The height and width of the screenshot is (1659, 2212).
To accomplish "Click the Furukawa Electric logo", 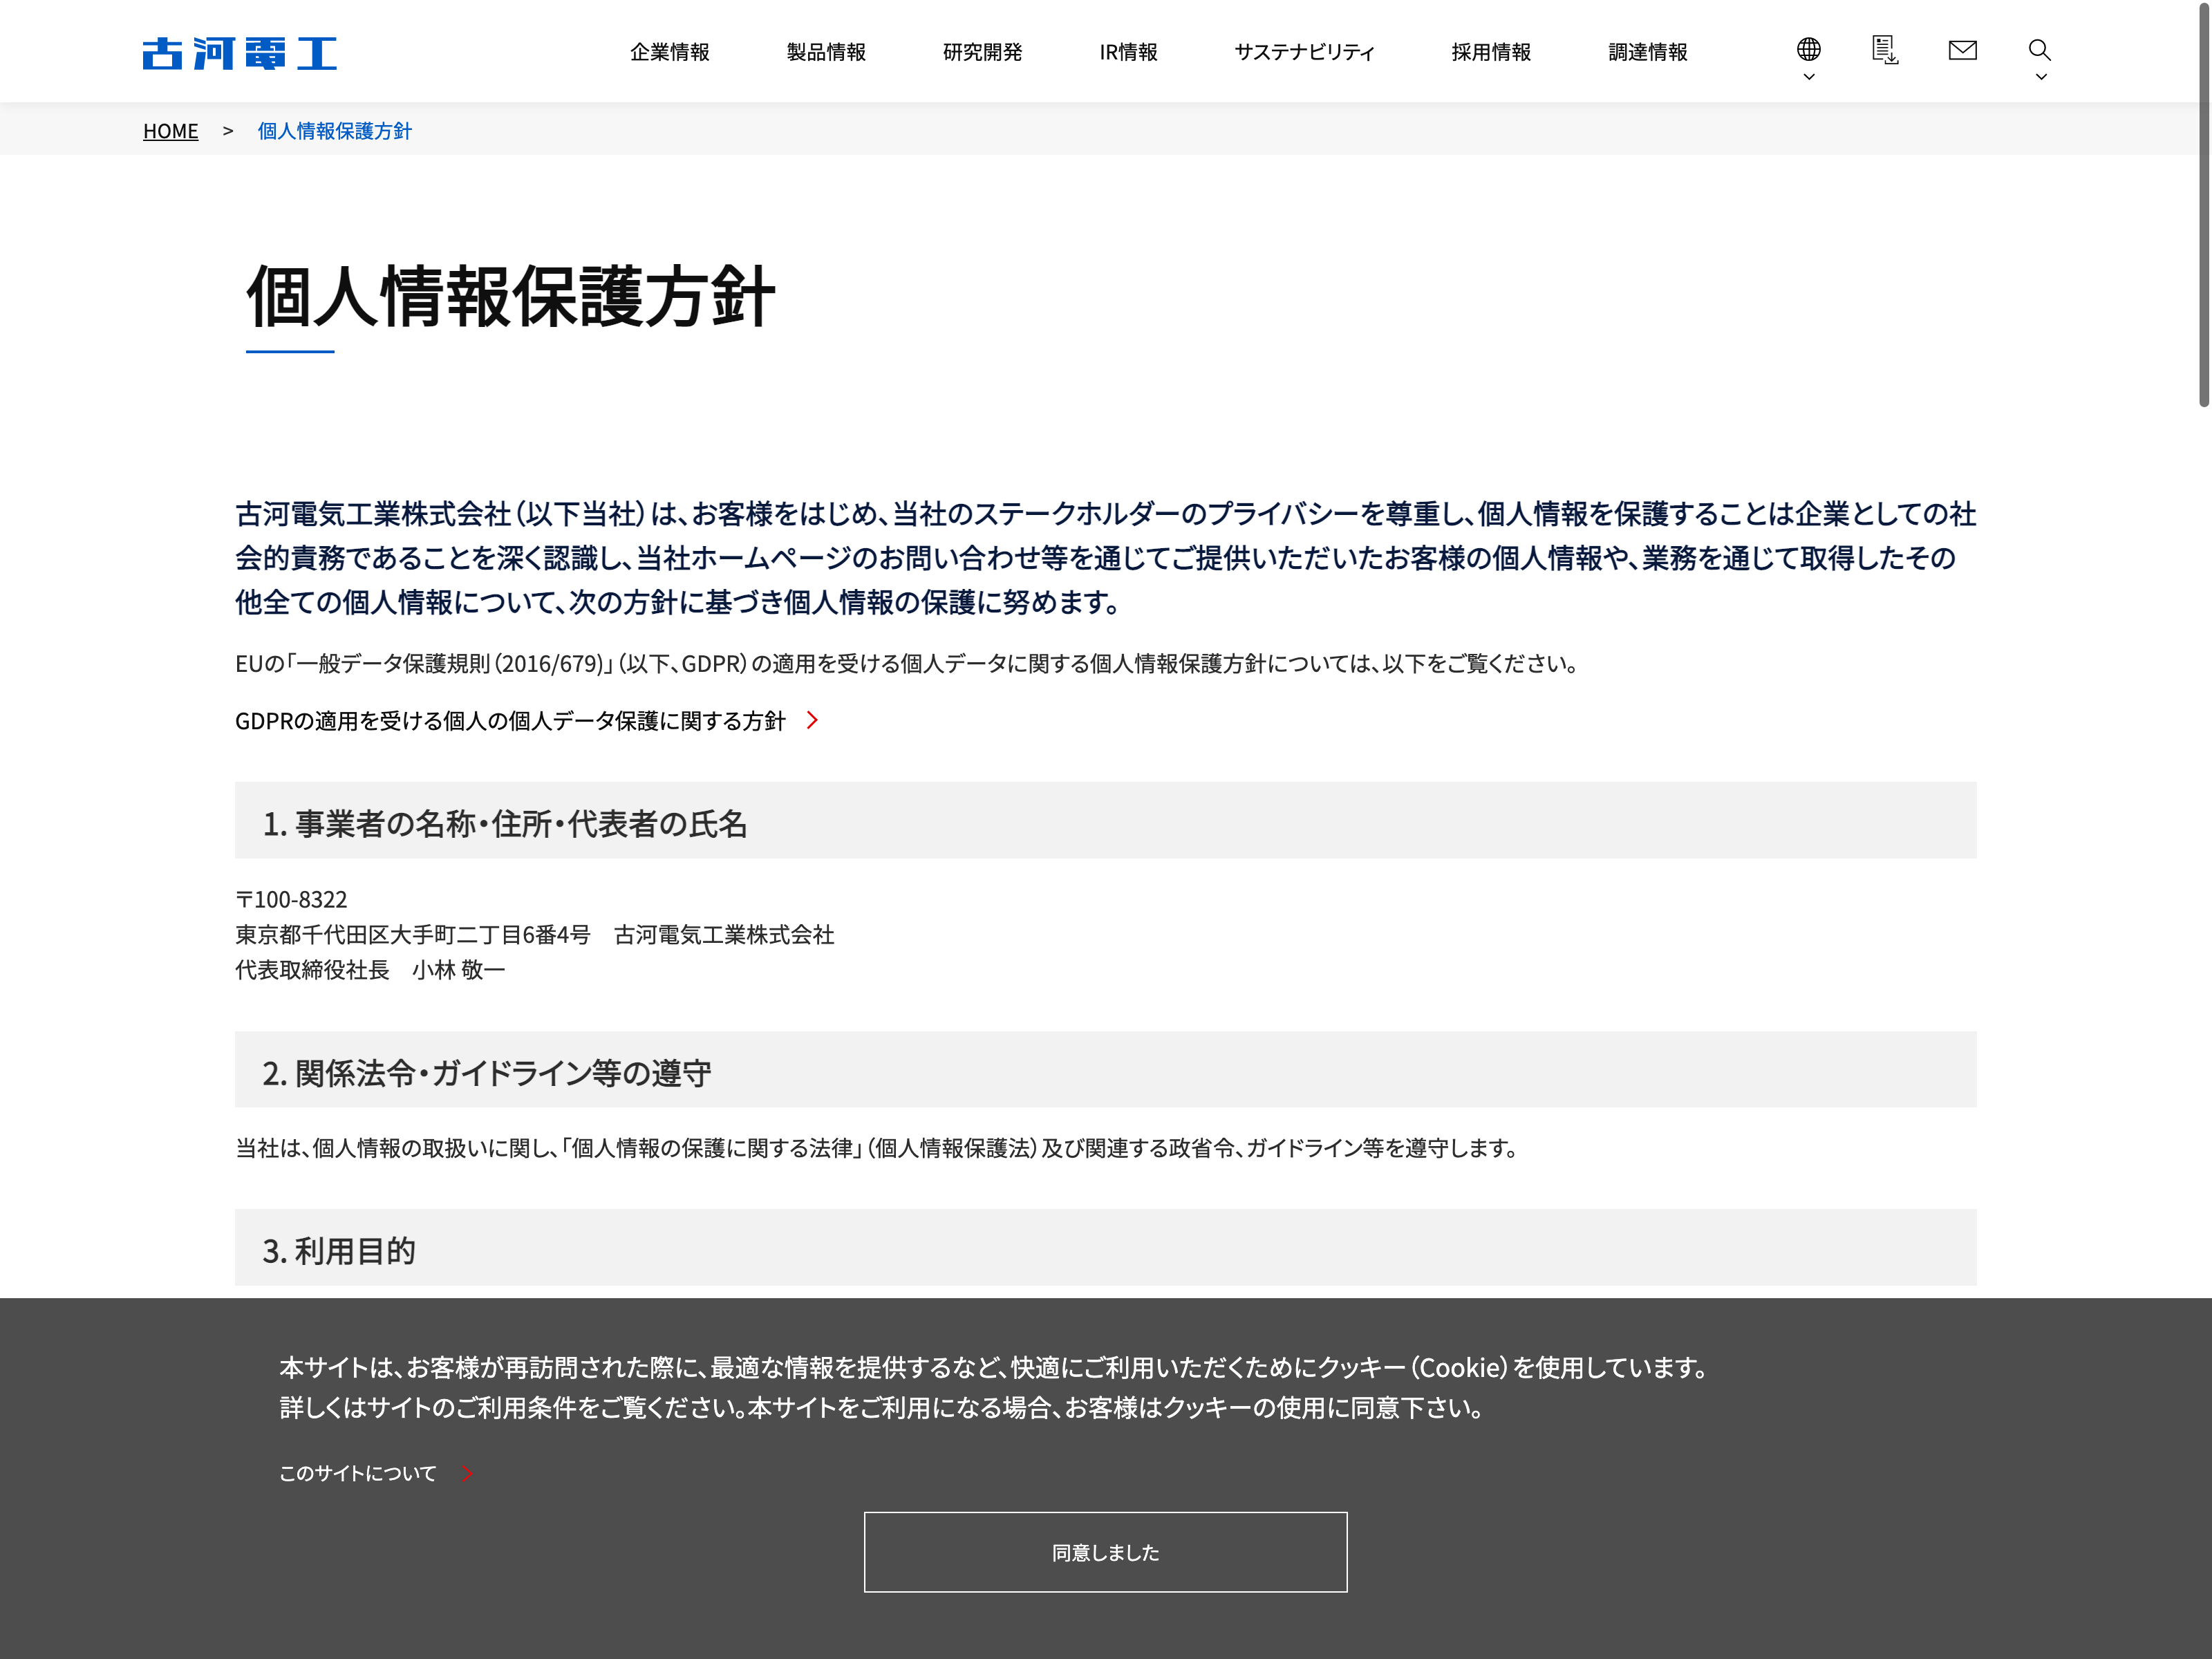I will pyautogui.click(x=239, y=53).
